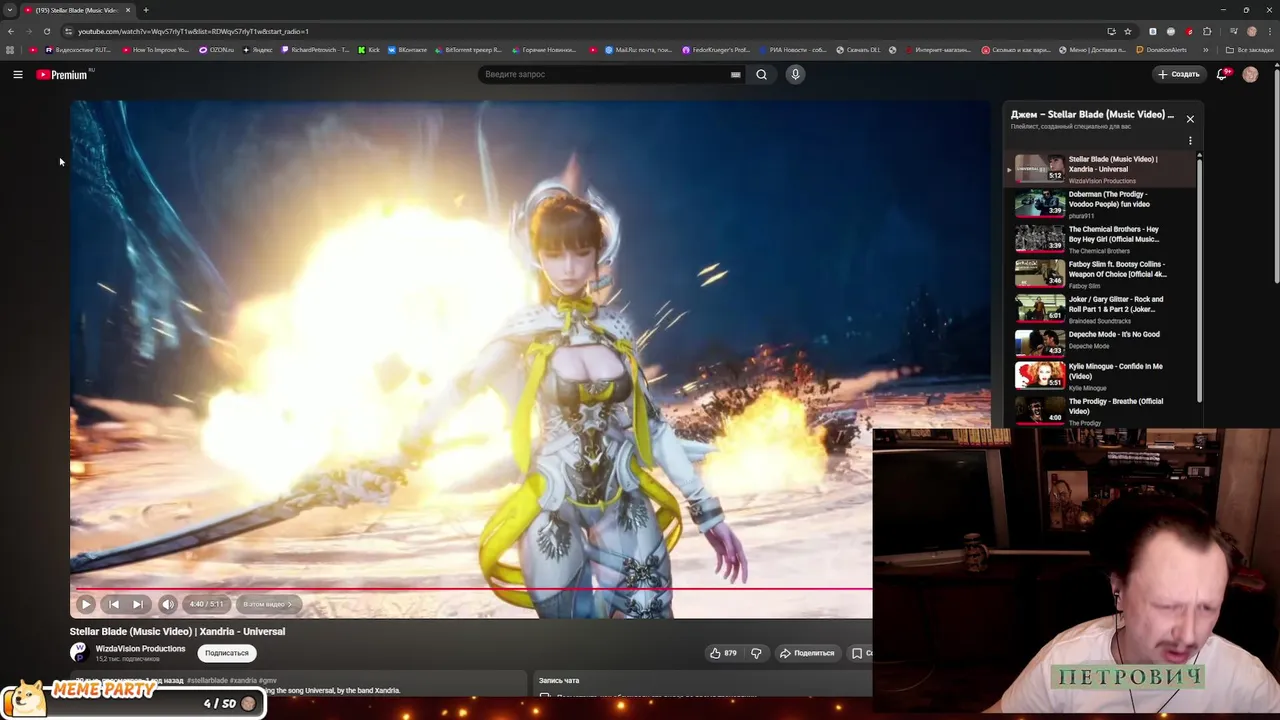Open the account avatar menu
The height and width of the screenshot is (720, 1280).
[x=1250, y=74]
